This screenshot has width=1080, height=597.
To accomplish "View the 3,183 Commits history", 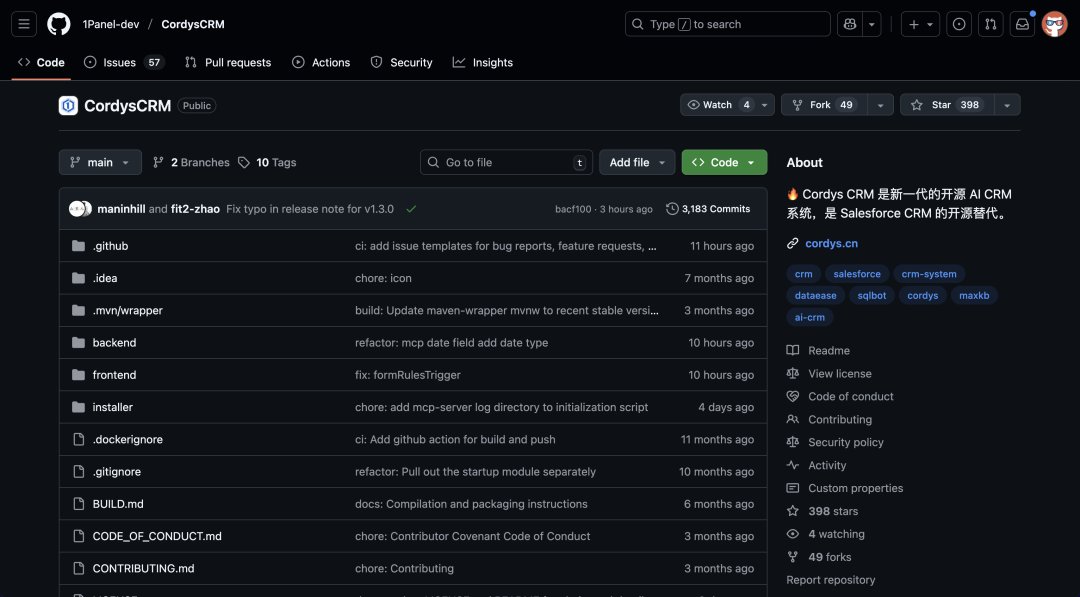I will [708, 209].
